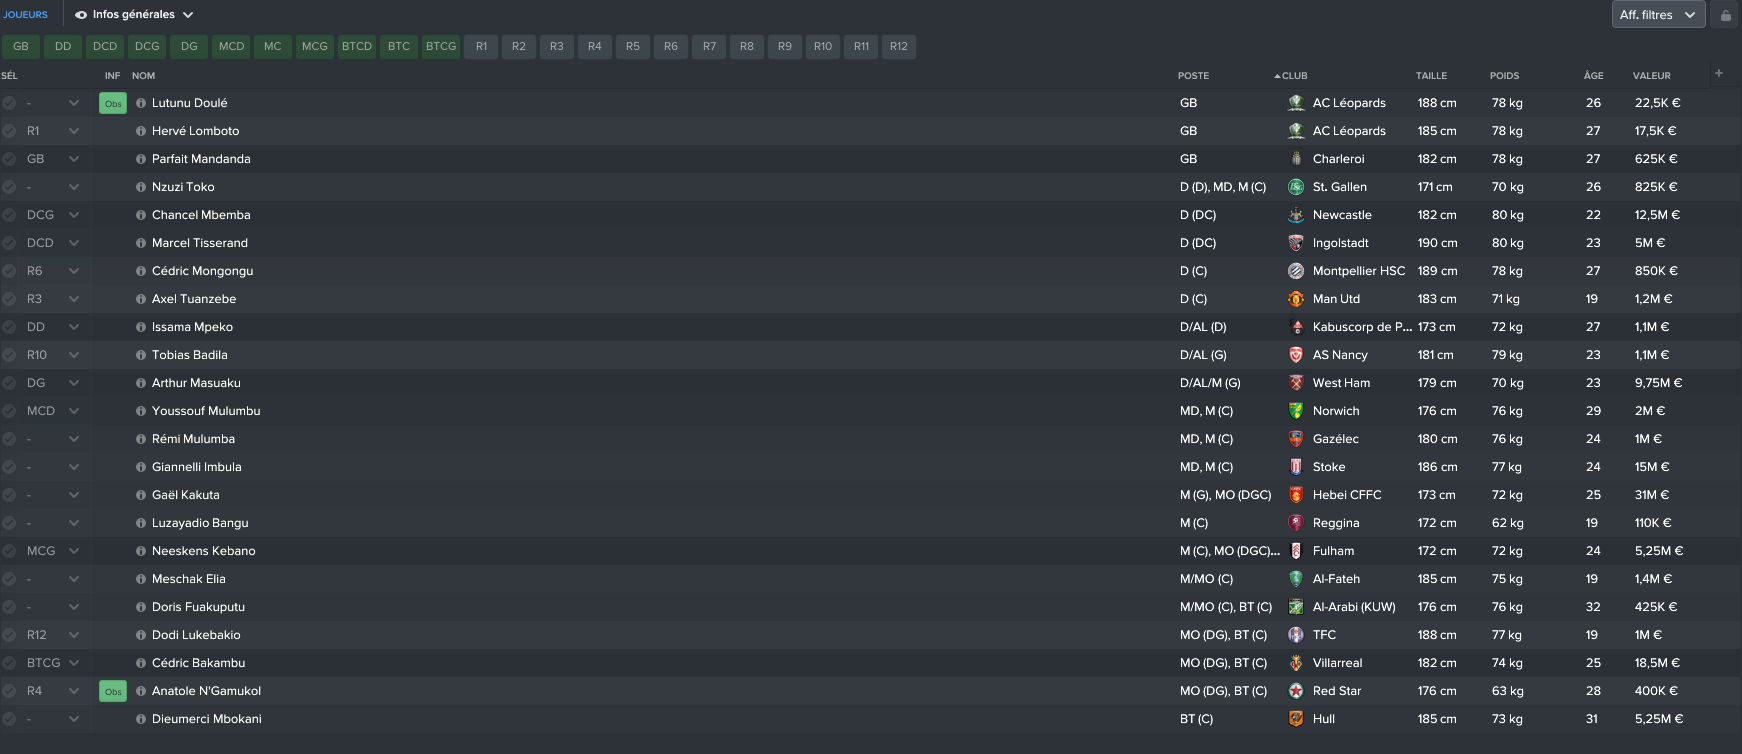
Task: Click the Newcastle club crest icon
Action: click(x=1295, y=215)
